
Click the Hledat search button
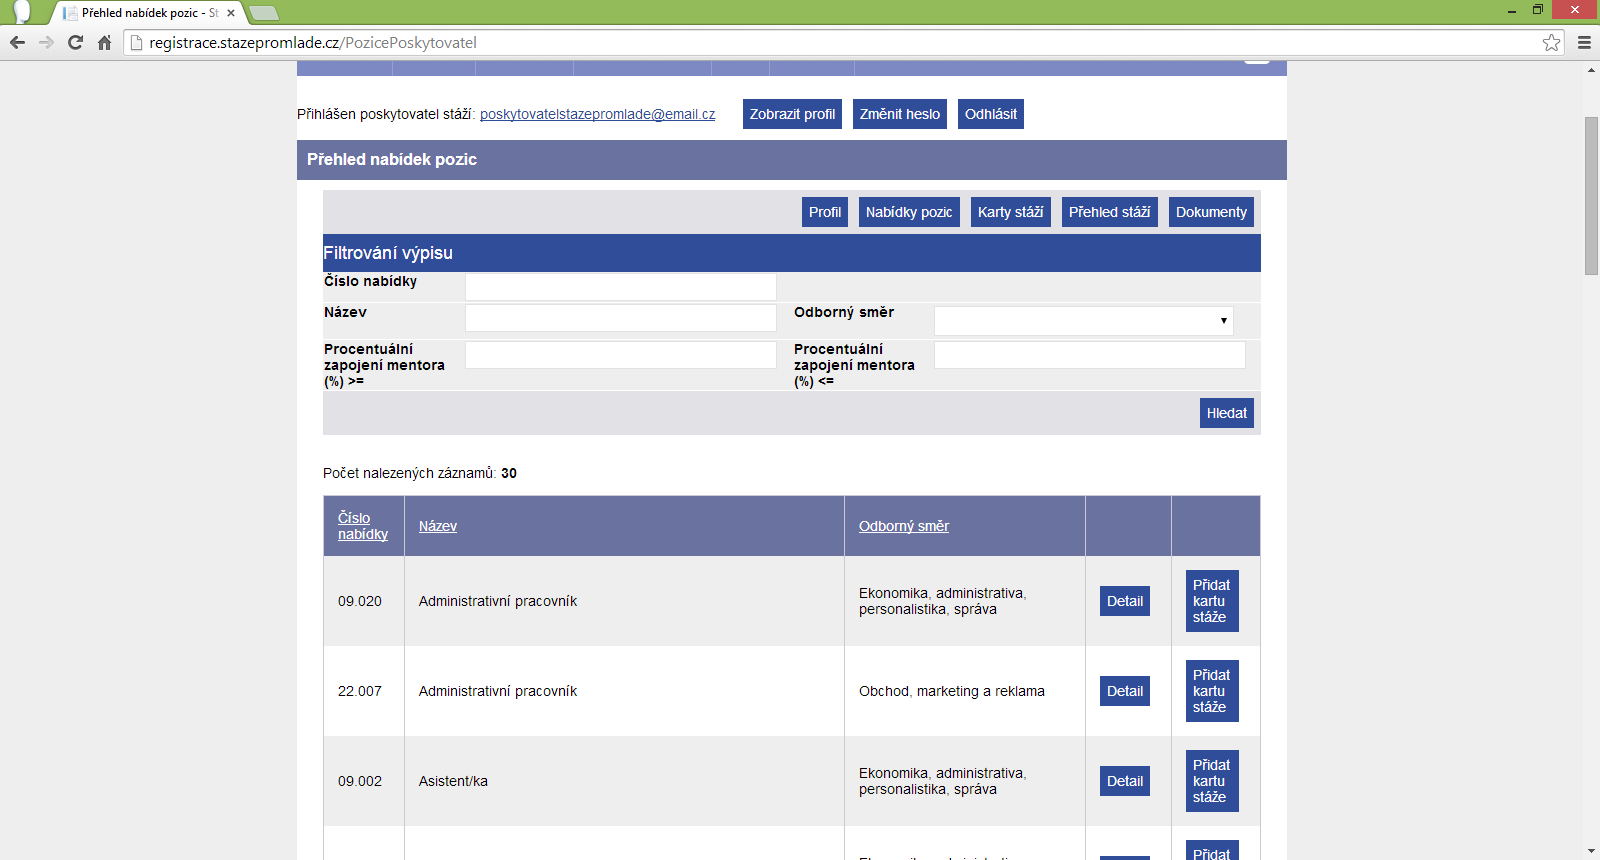pyautogui.click(x=1227, y=413)
